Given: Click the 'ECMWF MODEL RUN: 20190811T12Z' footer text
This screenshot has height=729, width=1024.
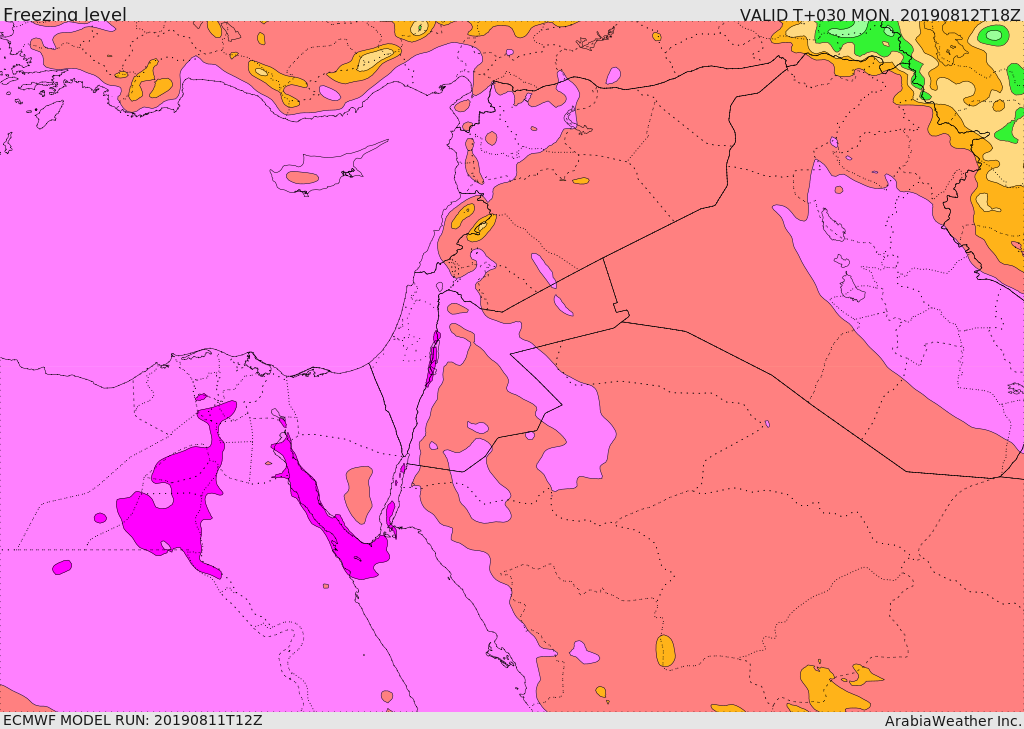Looking at the screenshot, I should 133,720.
